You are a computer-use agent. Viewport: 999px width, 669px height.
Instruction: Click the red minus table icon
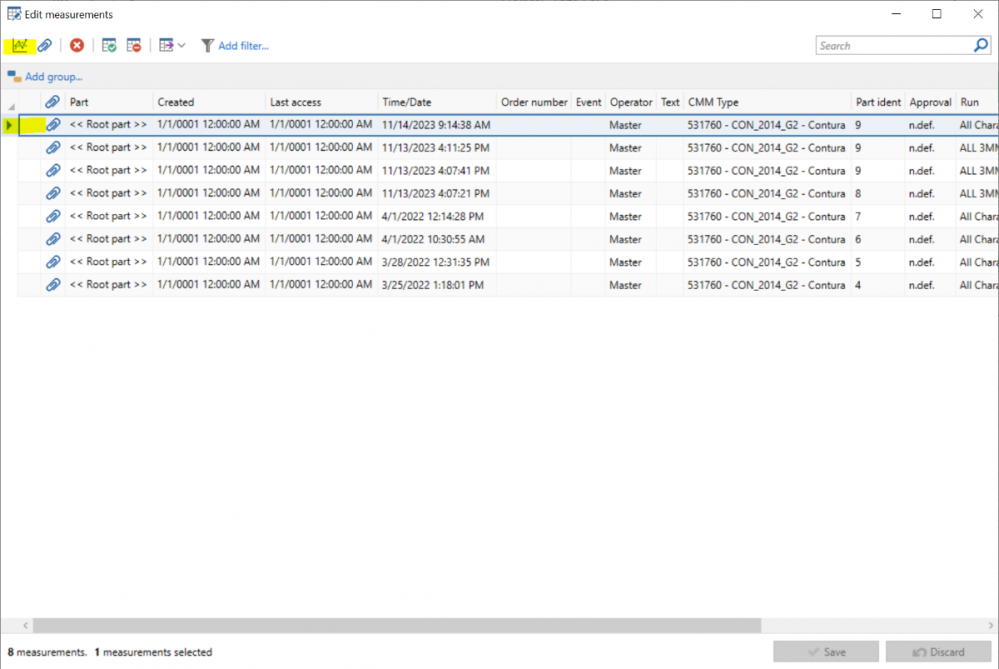coord(133,46)
